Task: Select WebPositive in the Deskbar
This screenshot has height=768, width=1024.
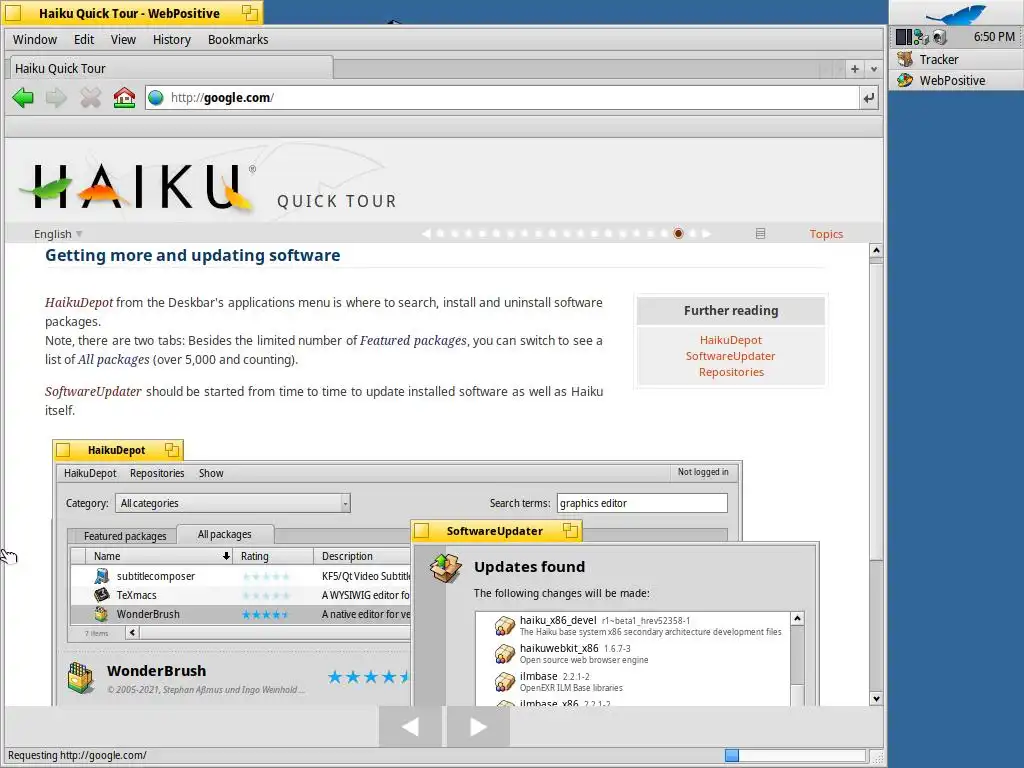Action: pos(955,80)
